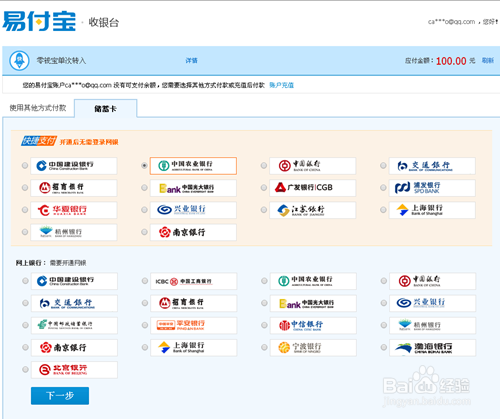
Task: Tick radio for 兴业银行 under 网上银行
Action: [x=384, y=303]
